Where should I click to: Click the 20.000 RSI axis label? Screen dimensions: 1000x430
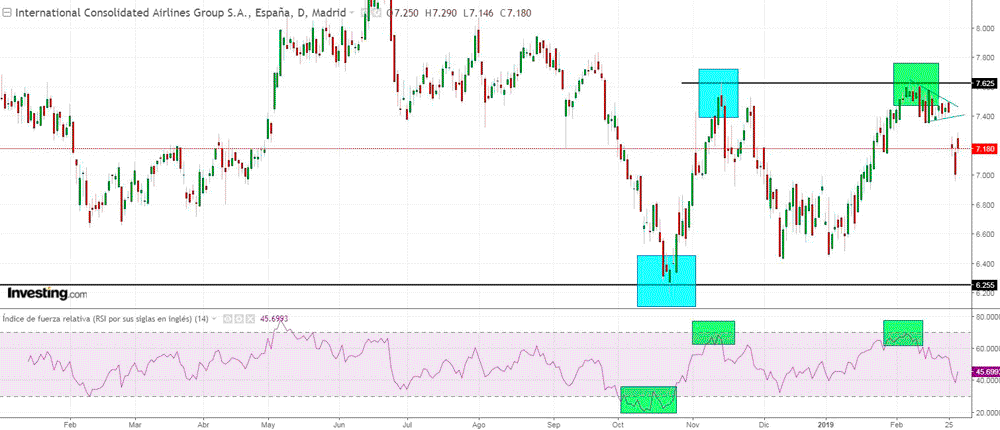[x=986, y=413]
